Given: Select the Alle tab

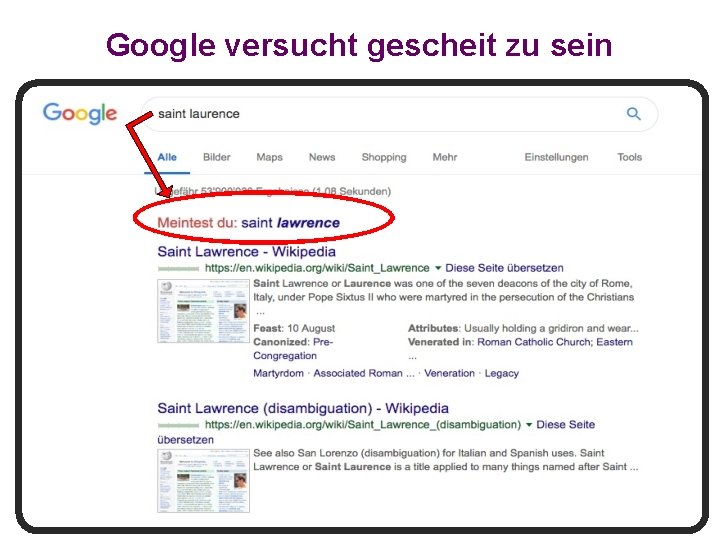Looking at the screenshot, I should pos(167,157).
